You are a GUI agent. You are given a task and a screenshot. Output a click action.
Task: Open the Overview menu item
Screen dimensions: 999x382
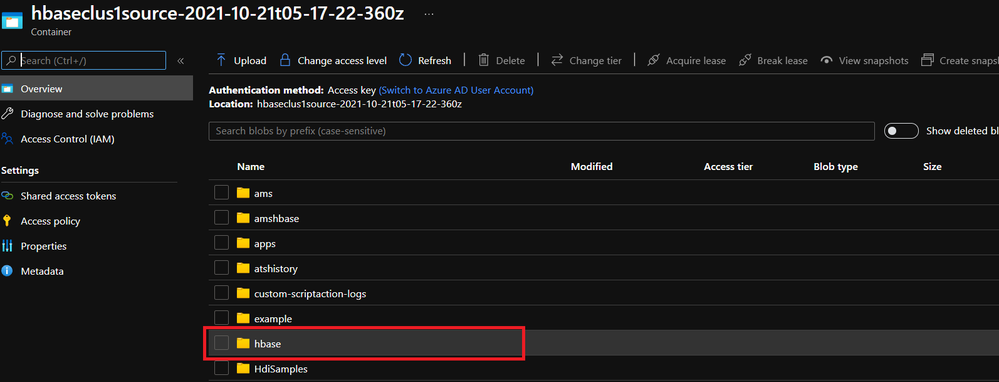pos(96,89)
